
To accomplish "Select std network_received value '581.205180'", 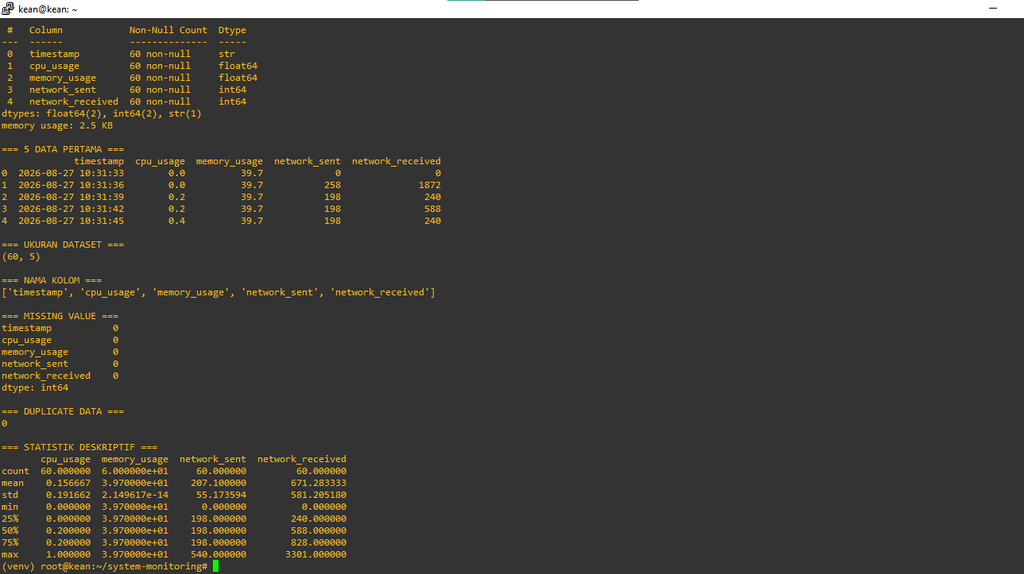I will pyautogui.click(x=319, y=495).
